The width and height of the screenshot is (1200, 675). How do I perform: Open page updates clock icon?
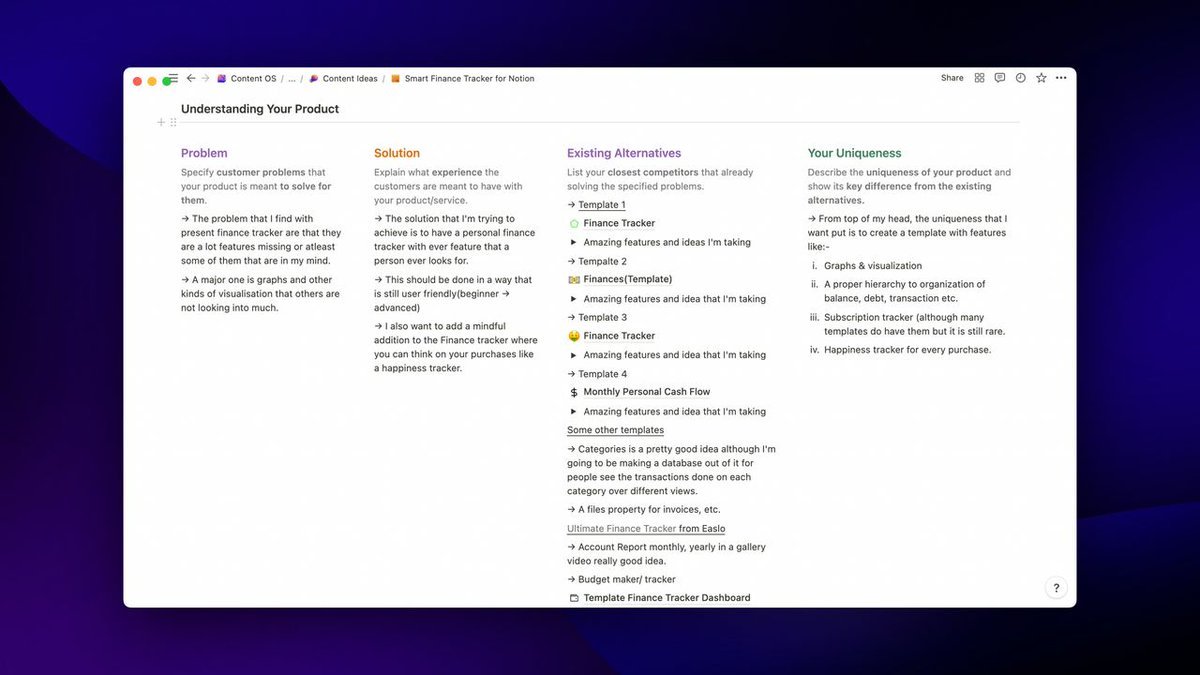1020,78
